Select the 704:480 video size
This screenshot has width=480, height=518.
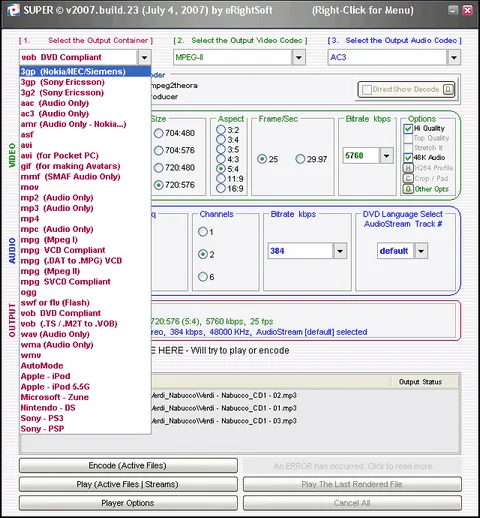click(159, 133)
